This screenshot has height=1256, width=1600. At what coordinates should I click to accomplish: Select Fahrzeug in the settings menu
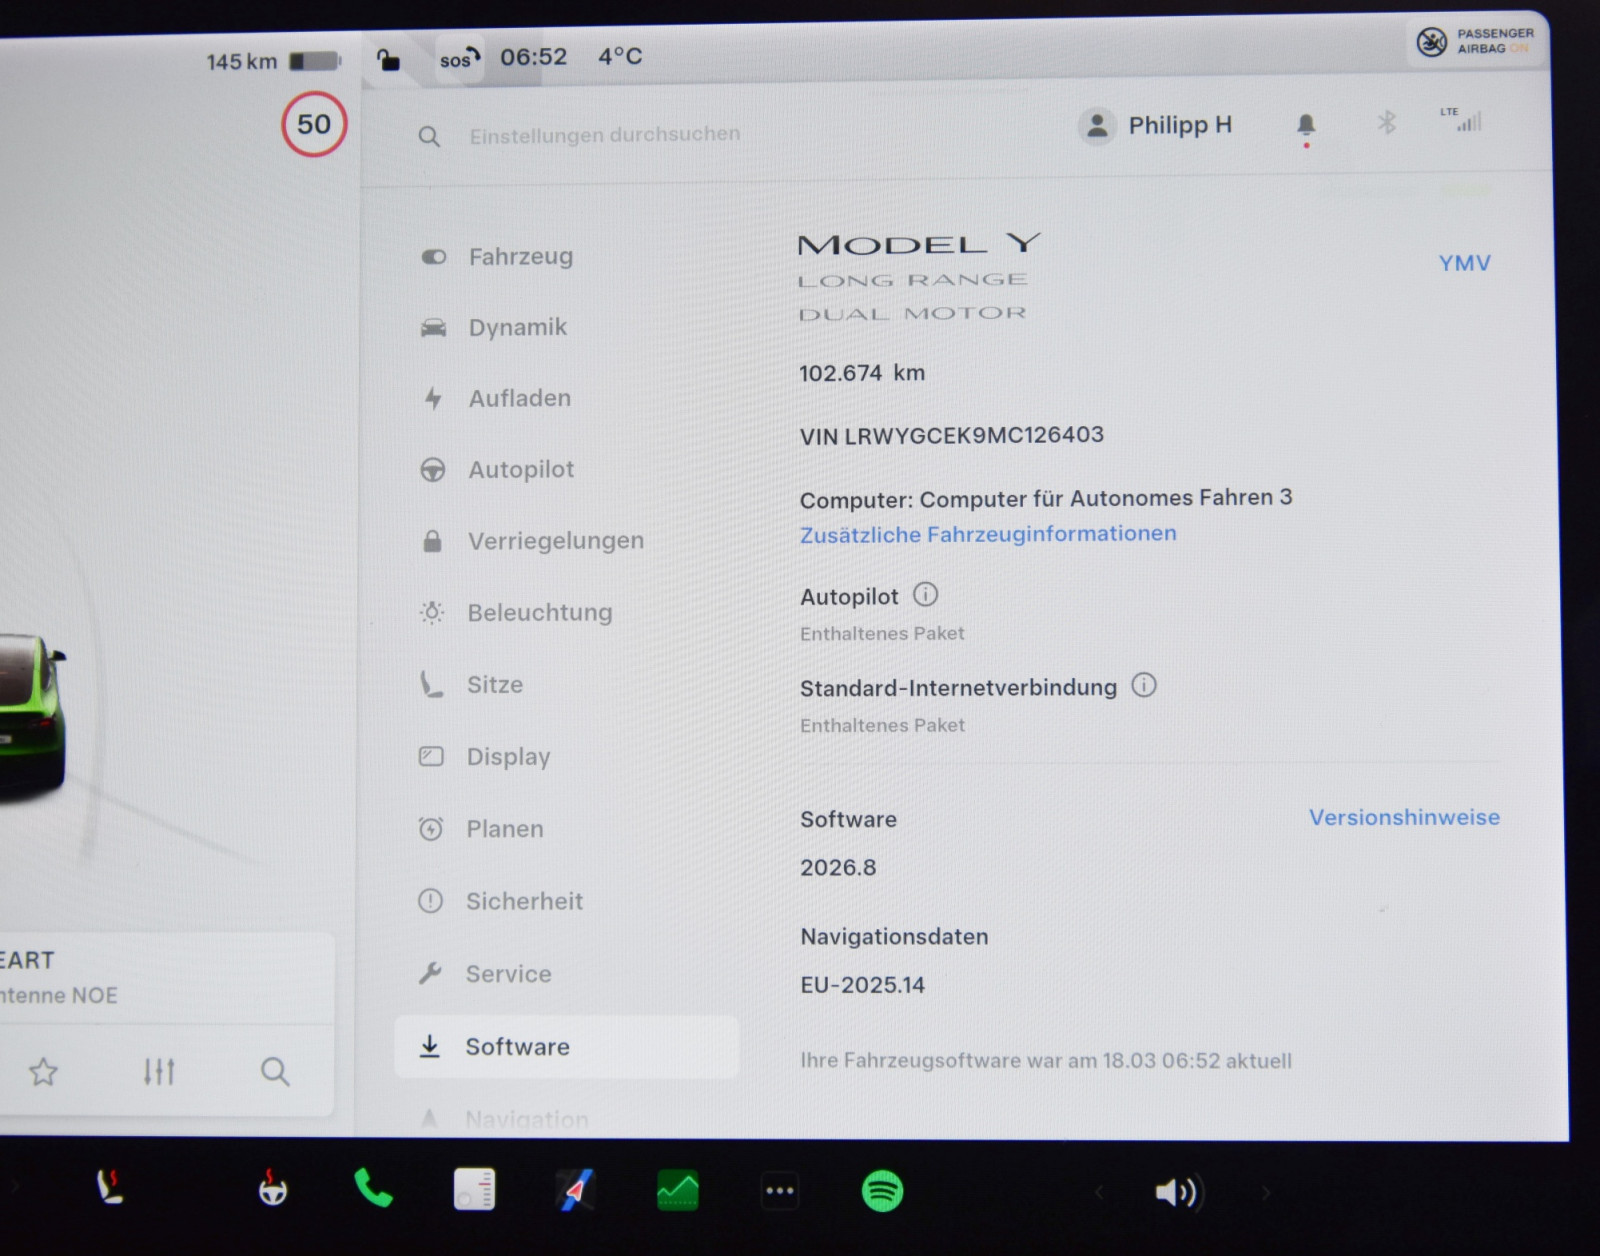click(520, 257)
